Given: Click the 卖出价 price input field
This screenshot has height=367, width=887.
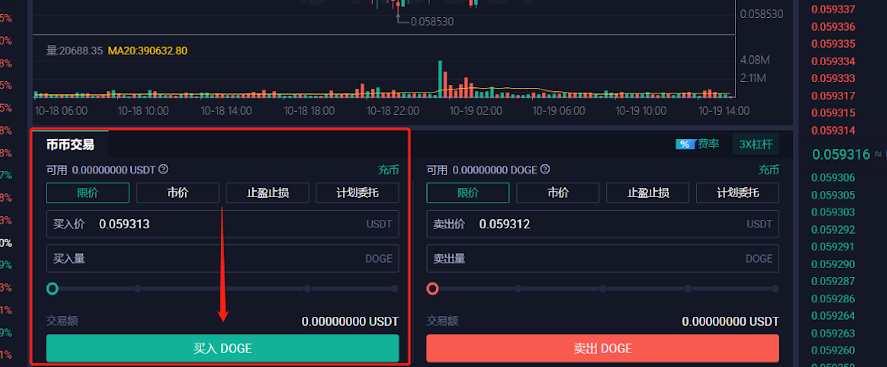Looking at the screenshot, I should pos(602,224).
